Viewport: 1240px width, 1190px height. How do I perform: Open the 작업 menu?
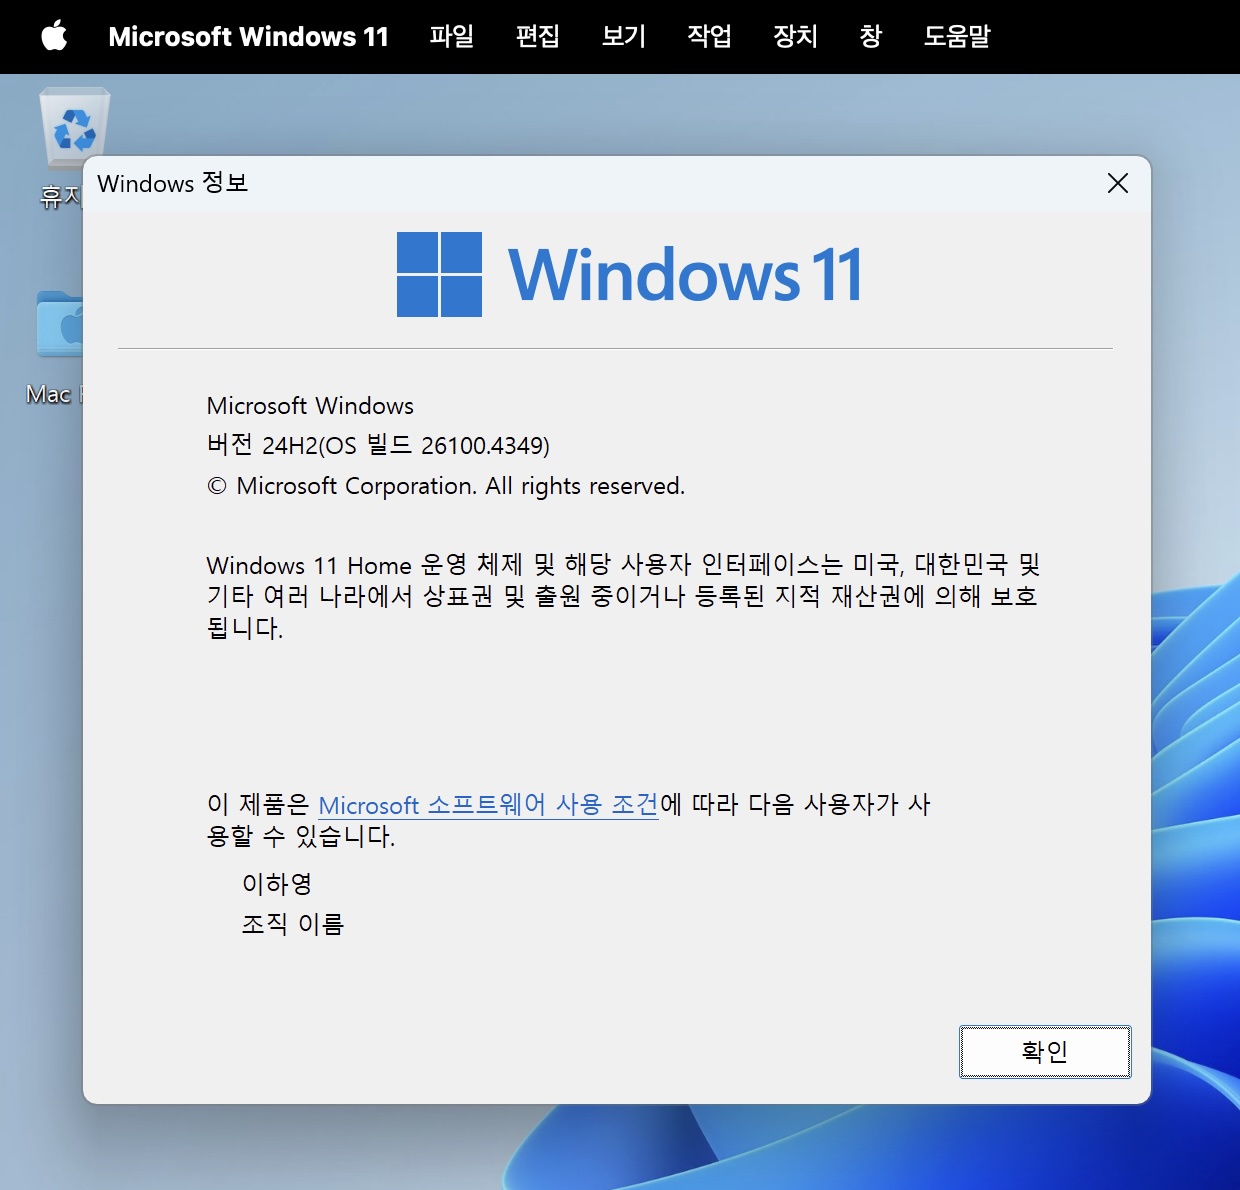tap(710, 37)
